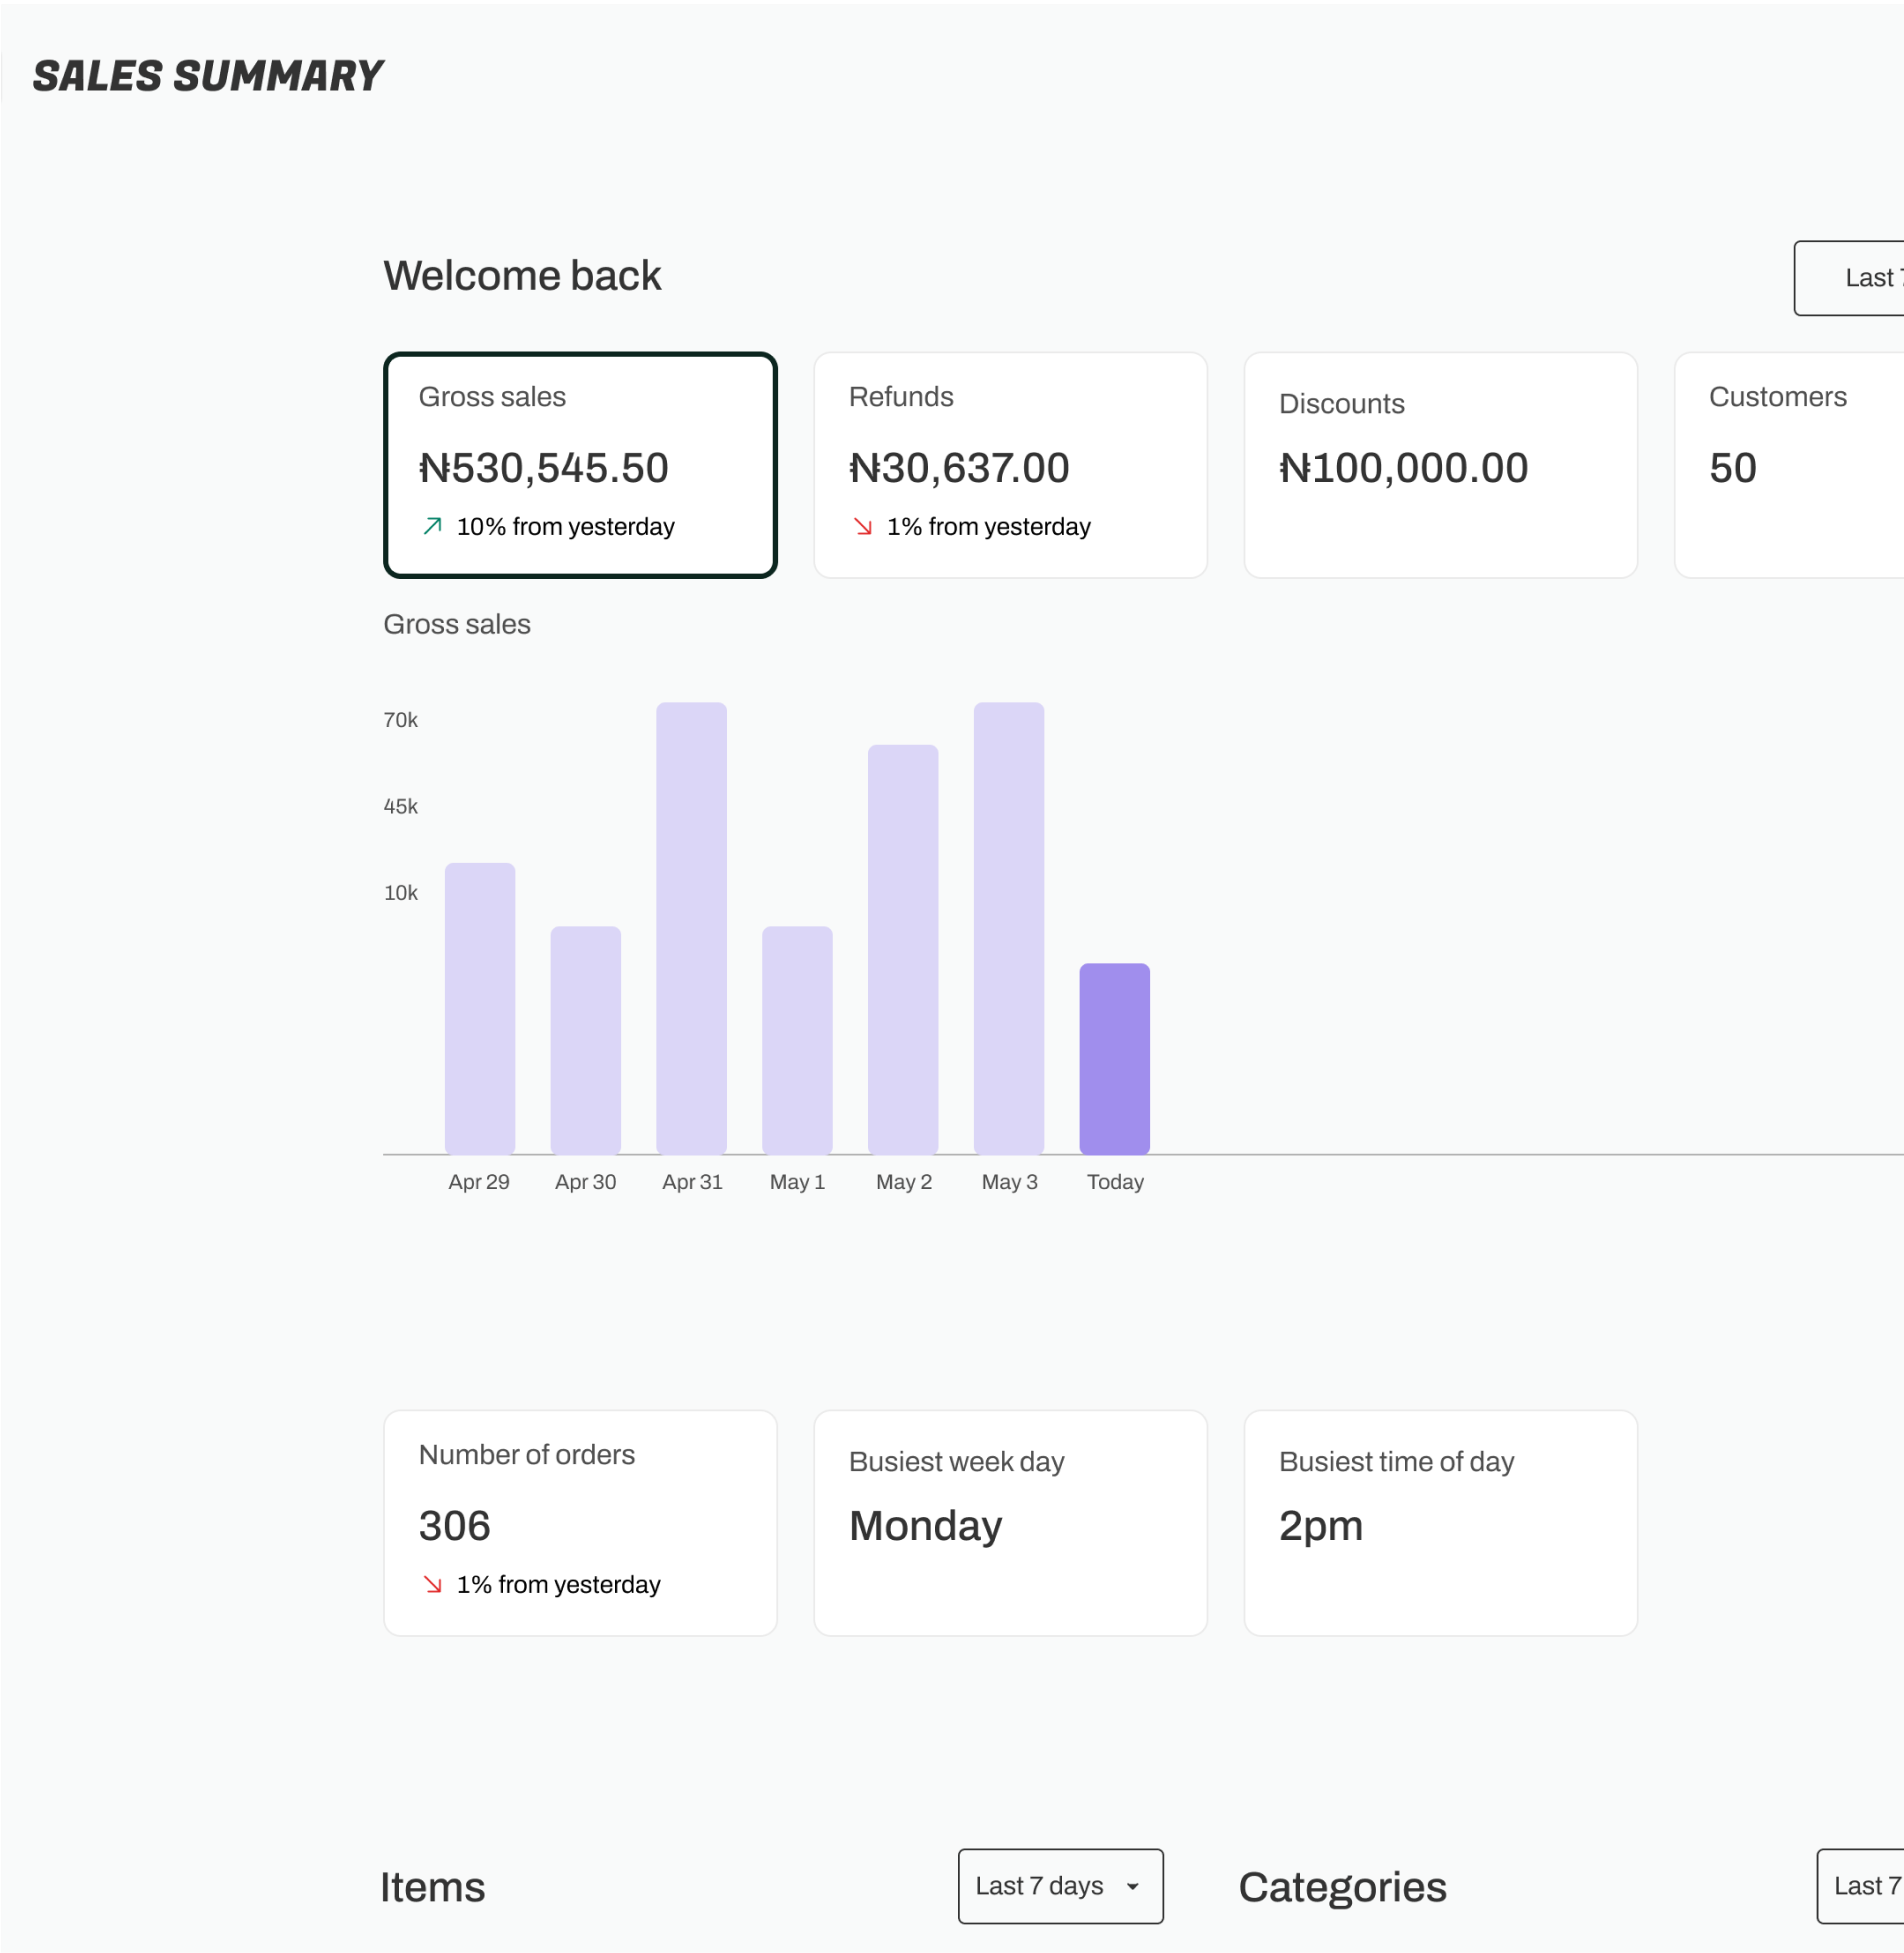
Task: Open the Busiest time of day card
Action: pyautogui.click(x=1440, y=1523)
